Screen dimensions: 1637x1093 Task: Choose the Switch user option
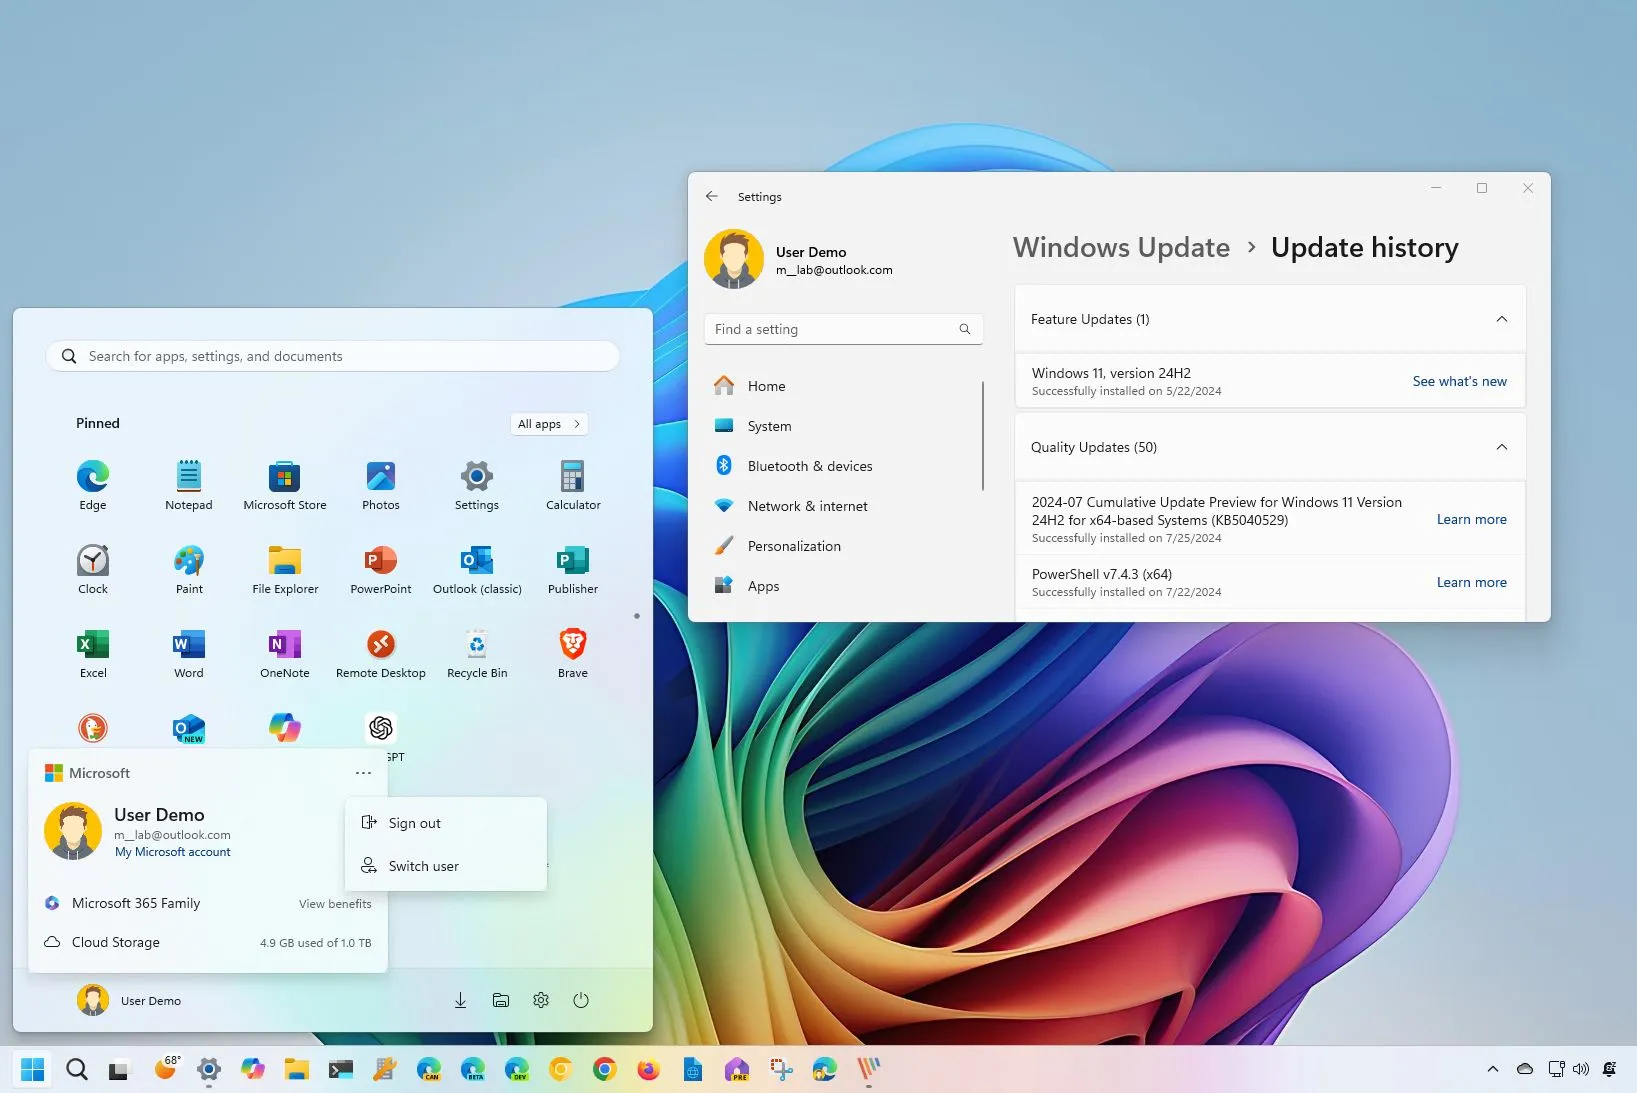[x=423, y=866]
